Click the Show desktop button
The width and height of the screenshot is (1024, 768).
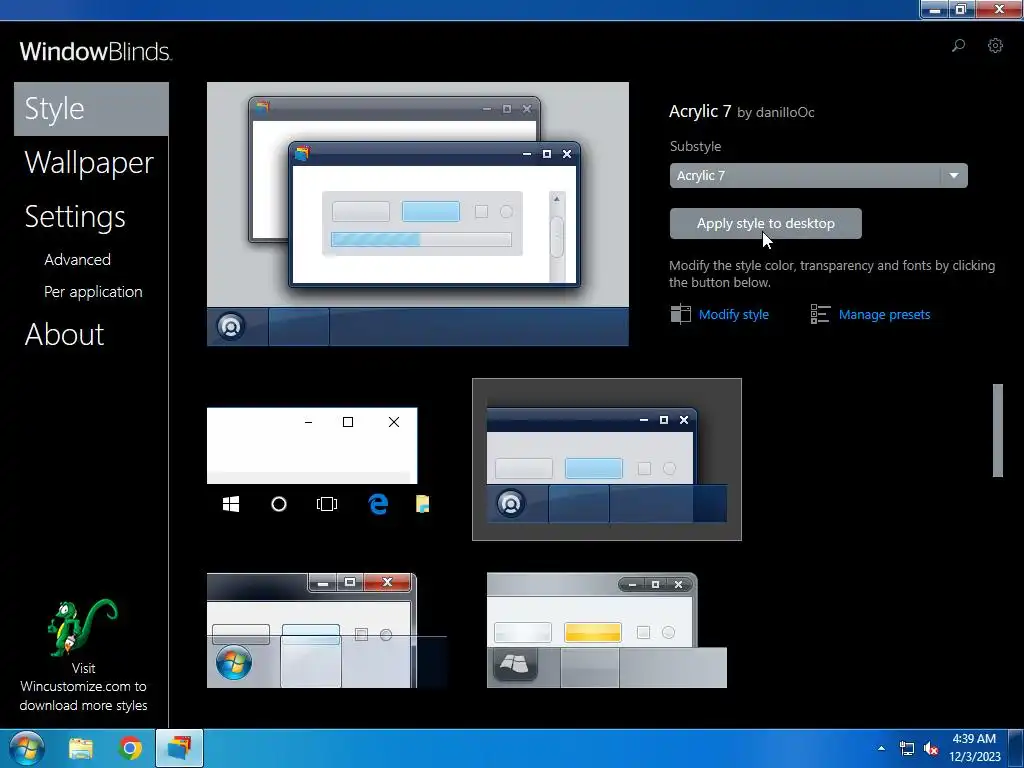(x=1016, y=748)
